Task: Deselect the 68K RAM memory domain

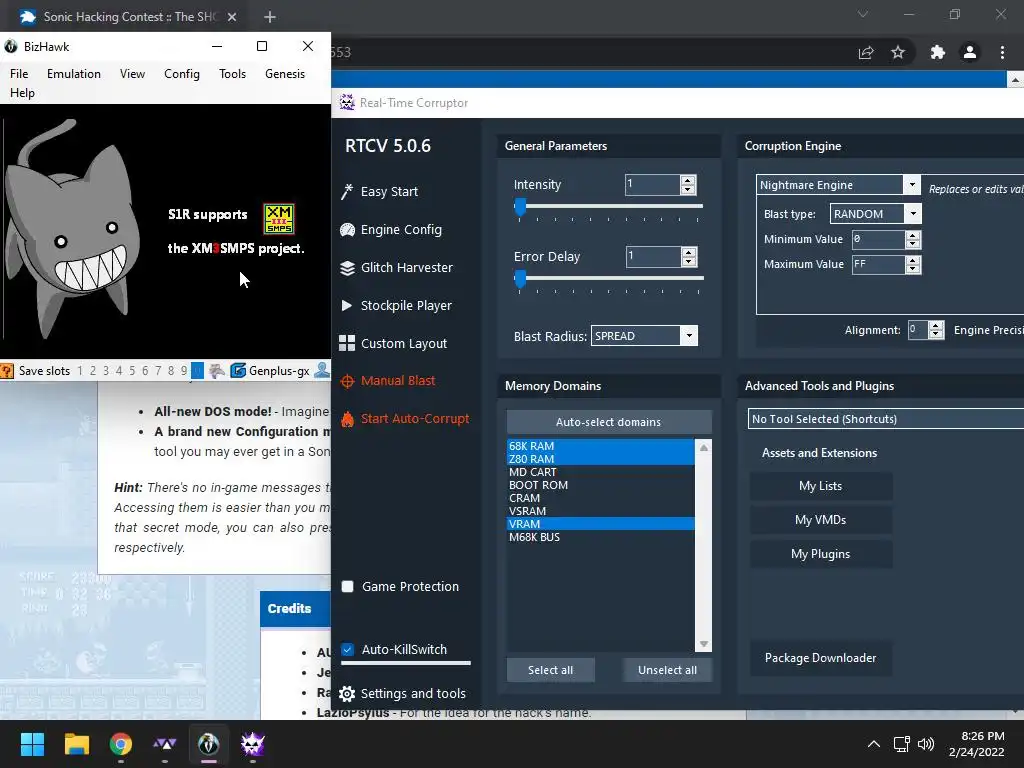Action: (600, 445)
